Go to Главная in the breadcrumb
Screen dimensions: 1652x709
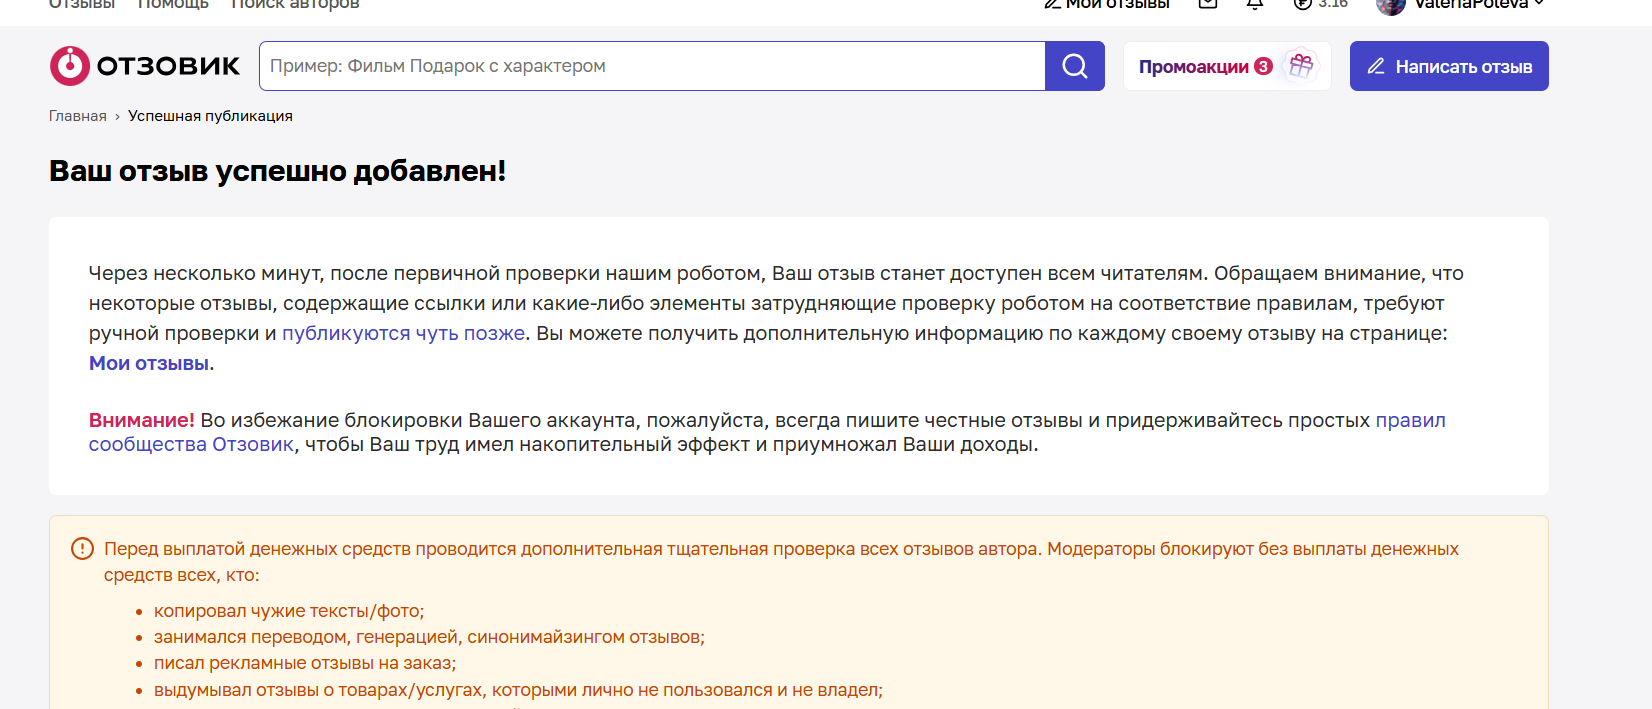pos(78,116)
